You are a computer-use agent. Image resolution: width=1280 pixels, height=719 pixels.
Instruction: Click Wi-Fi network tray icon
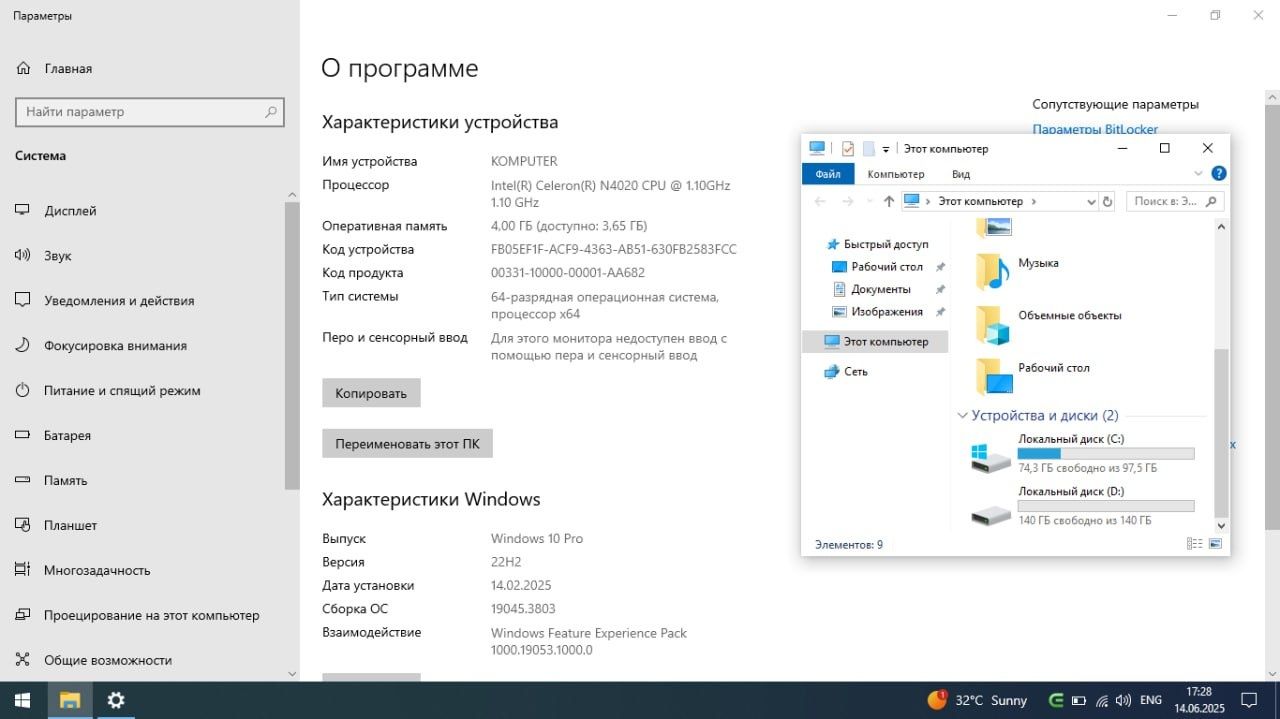[x=1102, y=700]
